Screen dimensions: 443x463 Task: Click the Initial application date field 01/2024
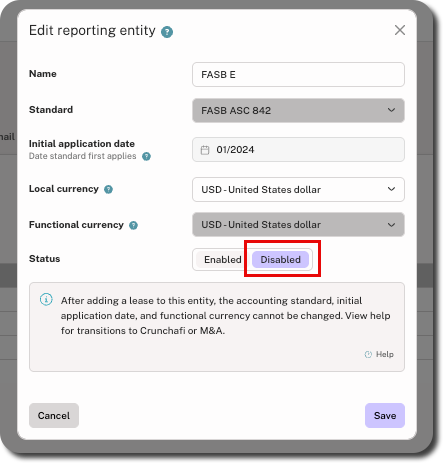tap(298, 150)
